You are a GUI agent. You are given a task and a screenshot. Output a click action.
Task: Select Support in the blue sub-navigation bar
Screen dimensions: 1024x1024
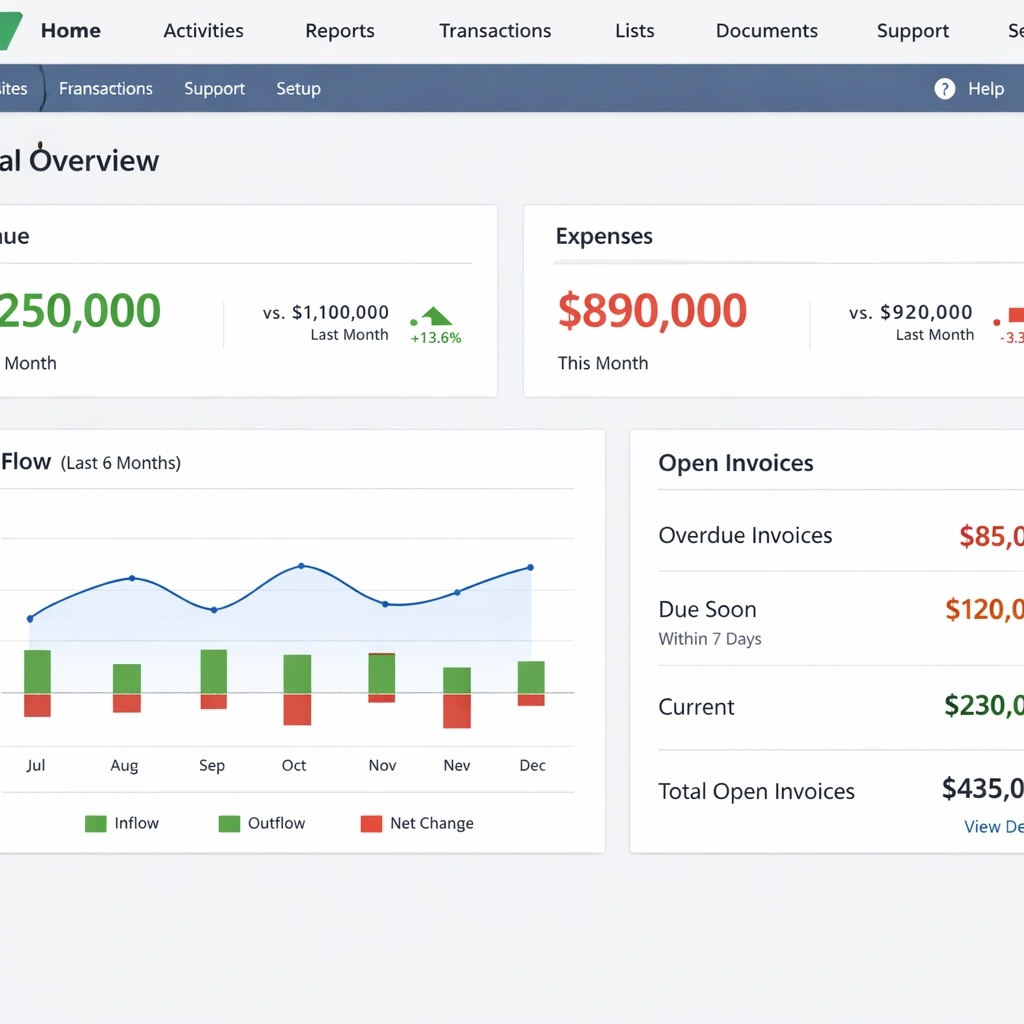click(x=214, y=89)
